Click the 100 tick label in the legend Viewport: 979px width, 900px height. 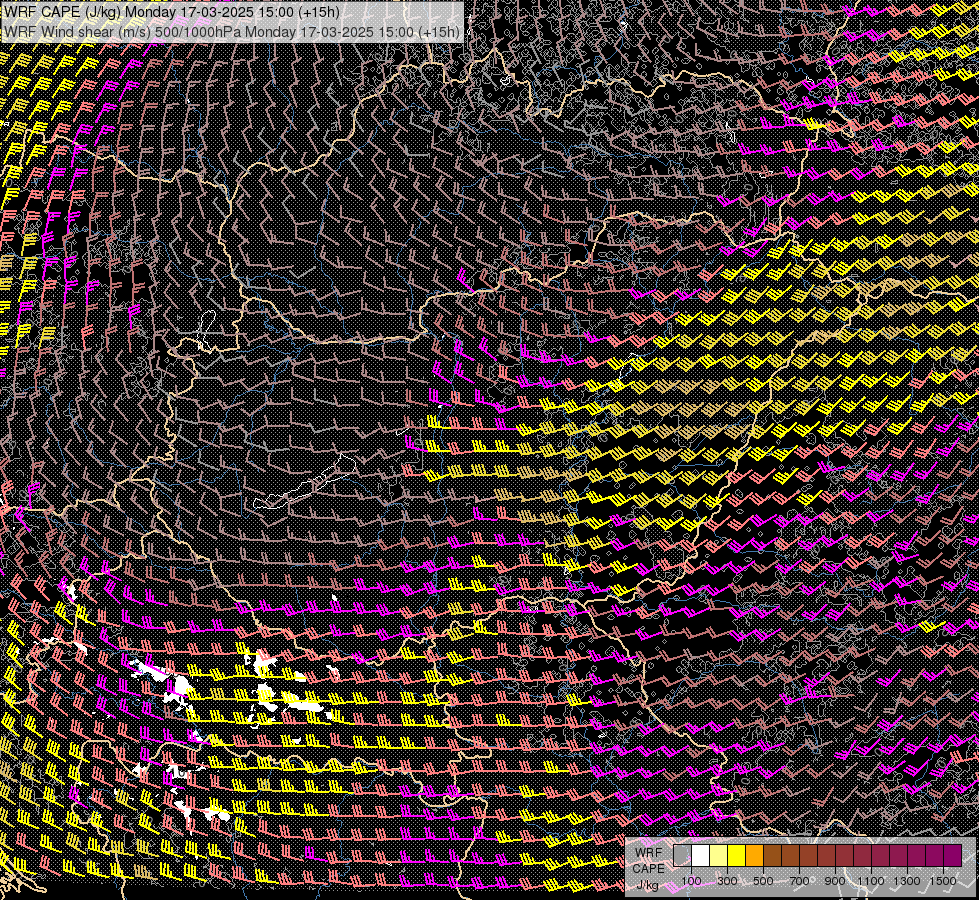click(691, 881)
